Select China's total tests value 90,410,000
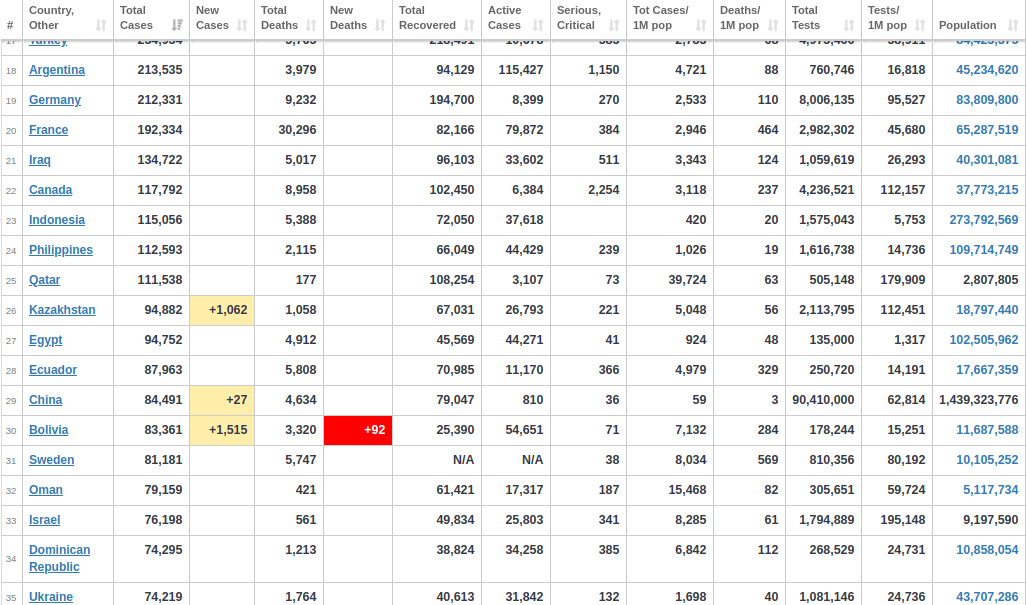This screenshot has width=1027, height=605. pyautogui.click(x=823, y=400)
